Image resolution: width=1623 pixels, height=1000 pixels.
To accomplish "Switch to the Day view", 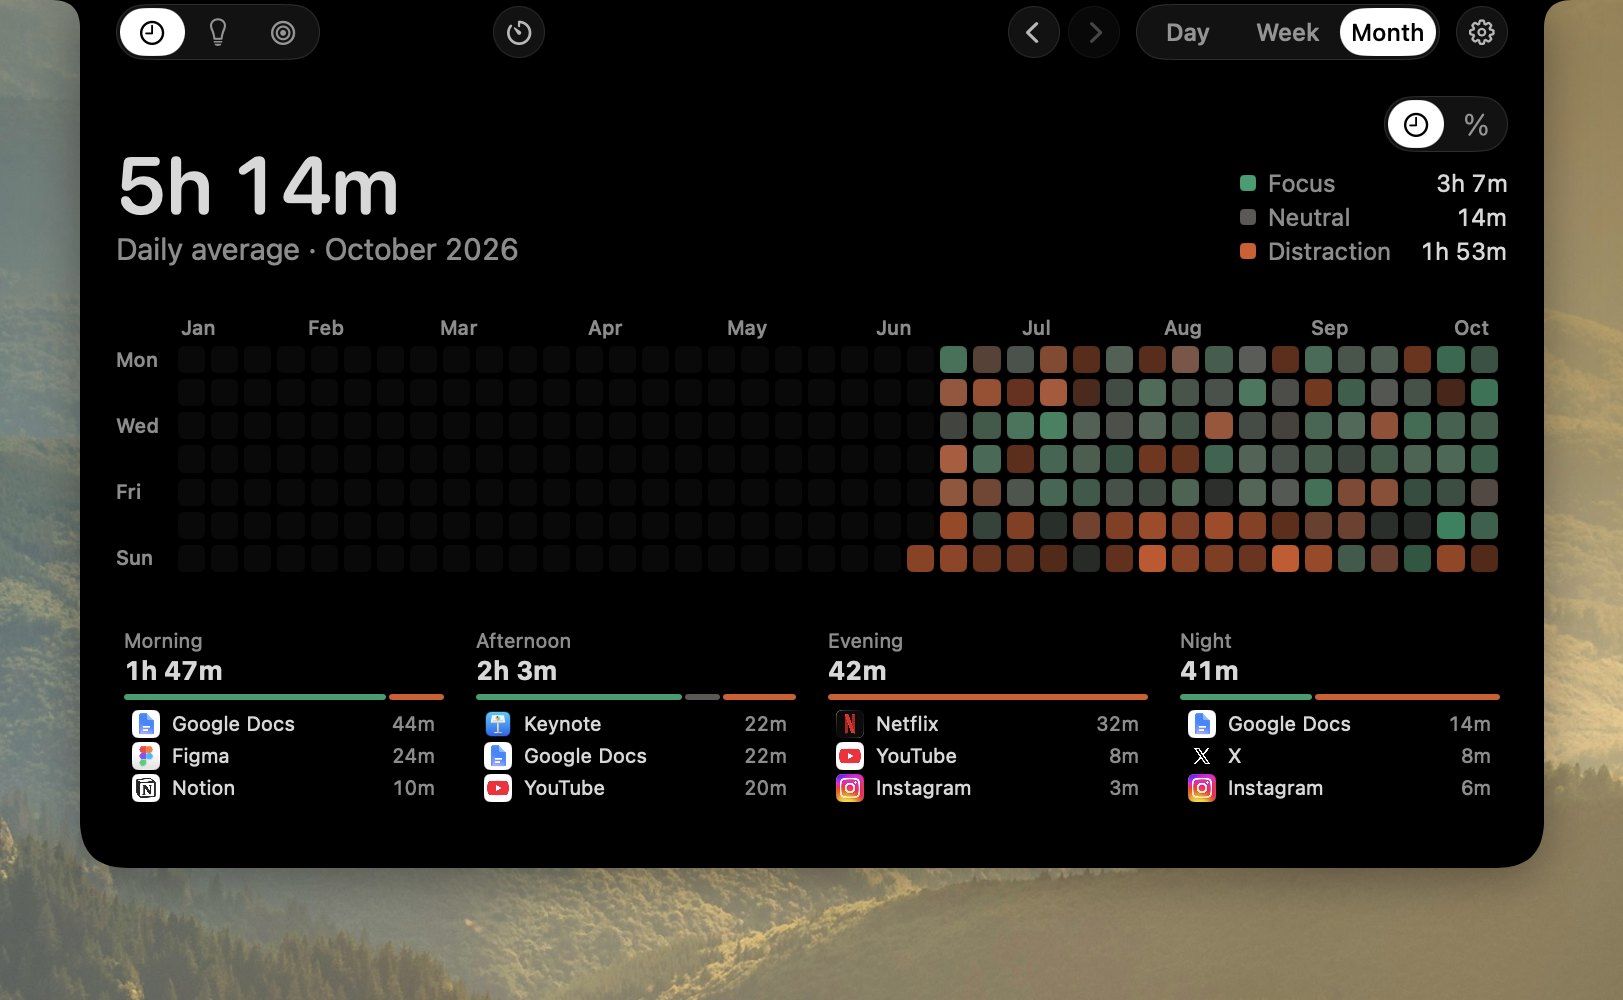I will (x=1187, y=33).
